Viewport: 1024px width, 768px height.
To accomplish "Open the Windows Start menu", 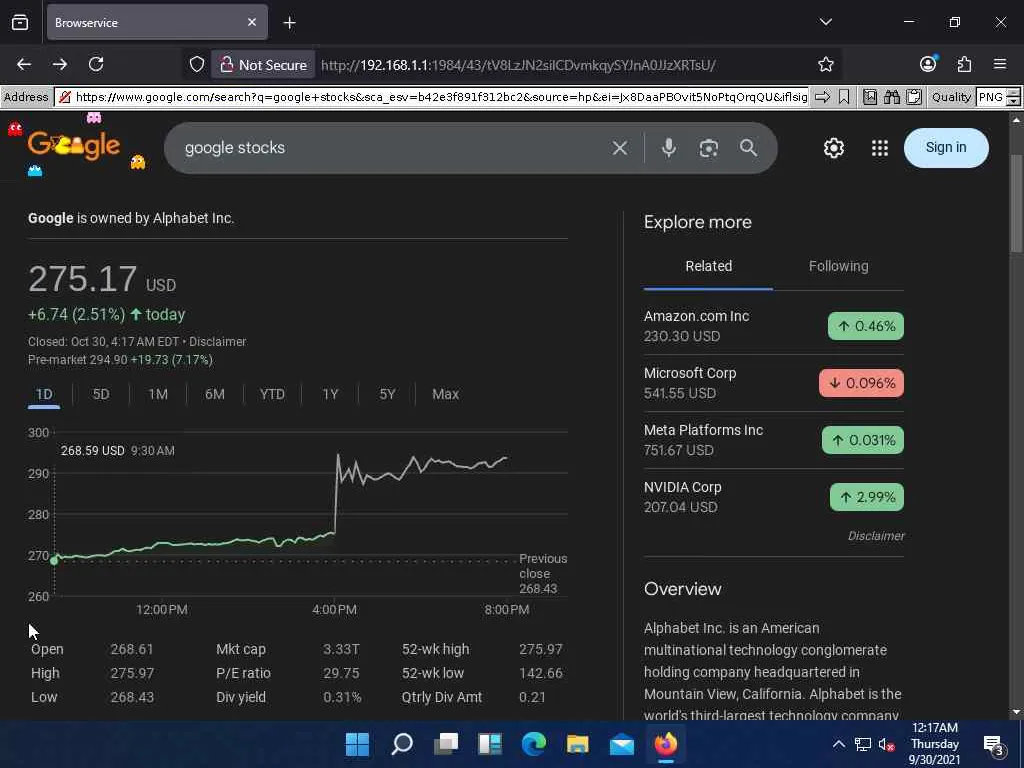I will click(357, 744).
